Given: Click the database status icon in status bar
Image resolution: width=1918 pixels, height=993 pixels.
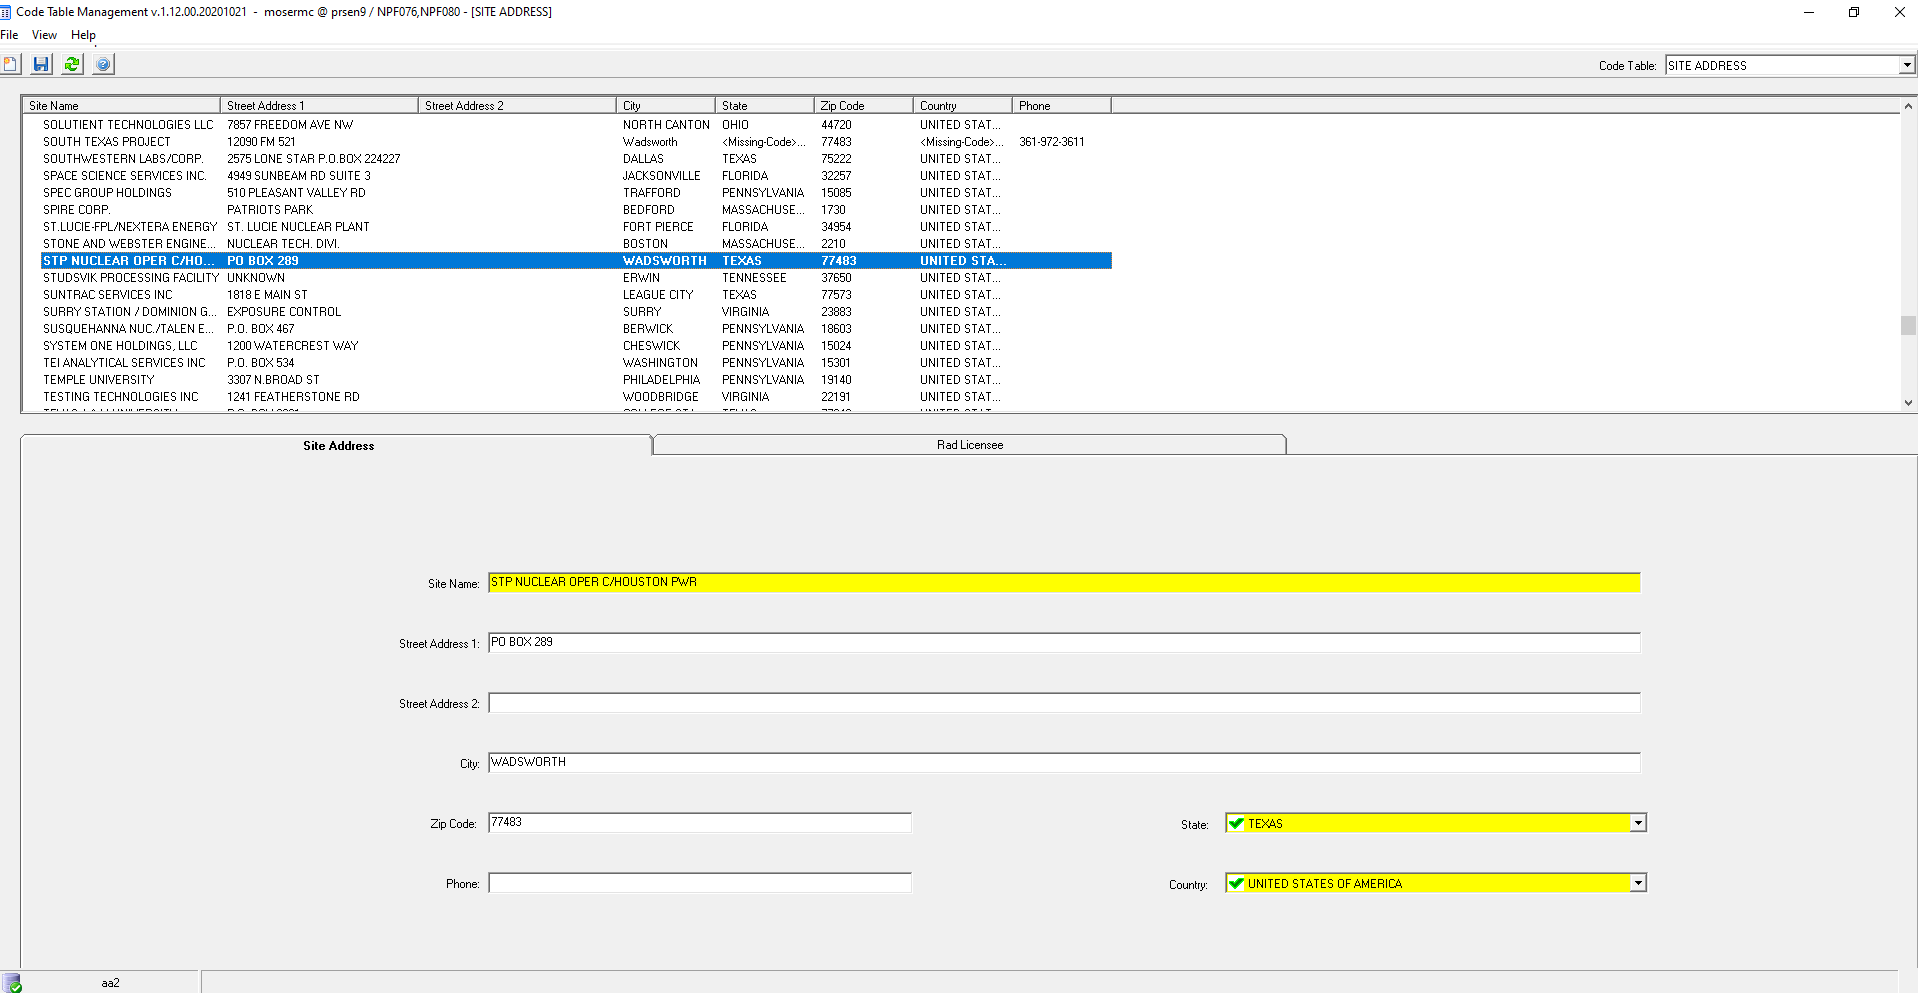Looking at the screenshot, I should (12, 983).
